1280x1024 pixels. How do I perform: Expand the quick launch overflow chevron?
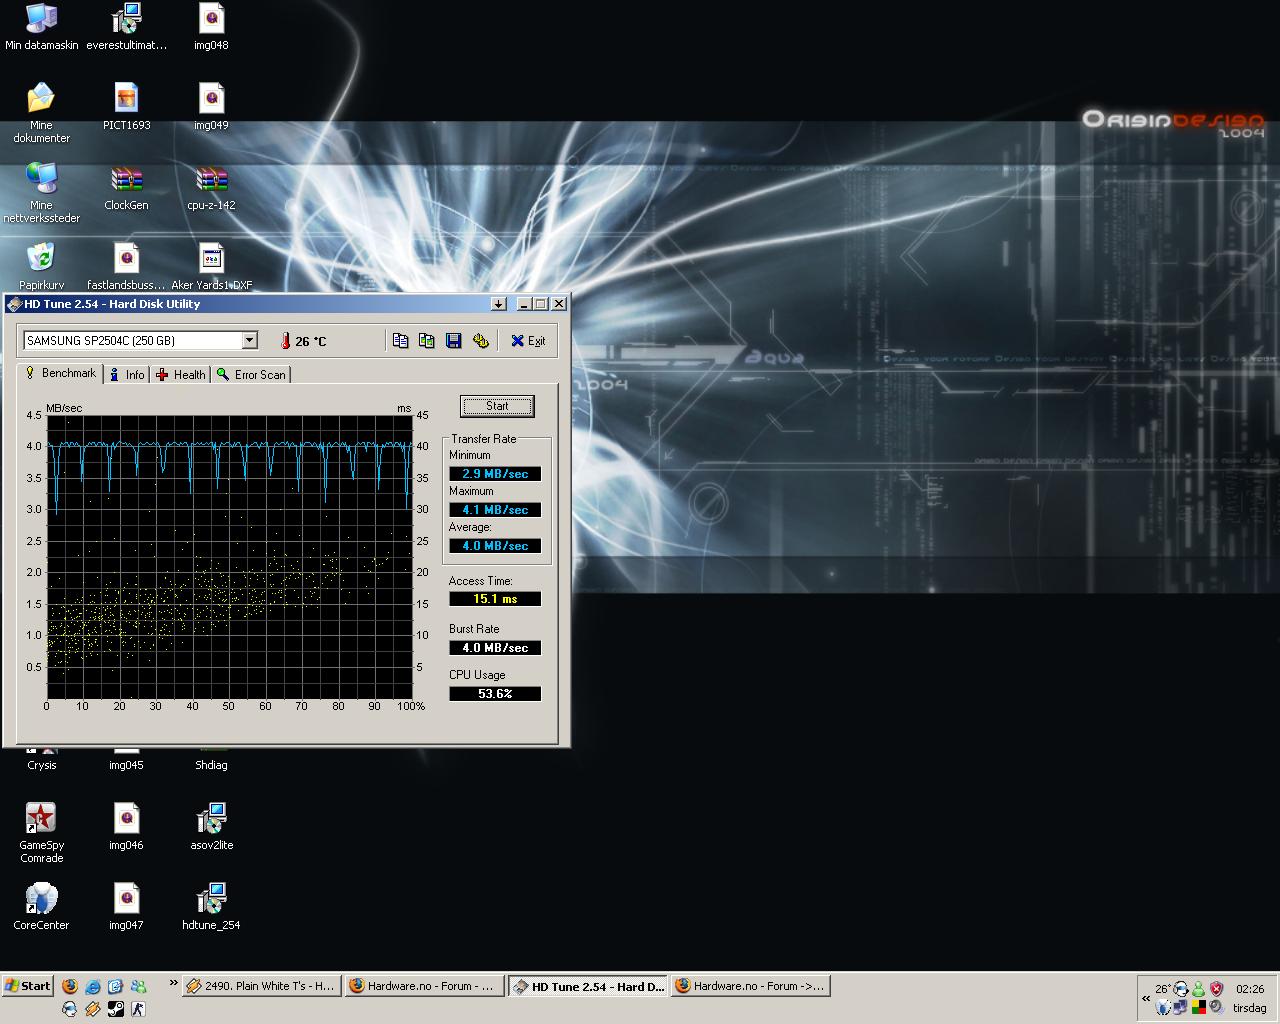pyautogui.click(x=174, y=982)
